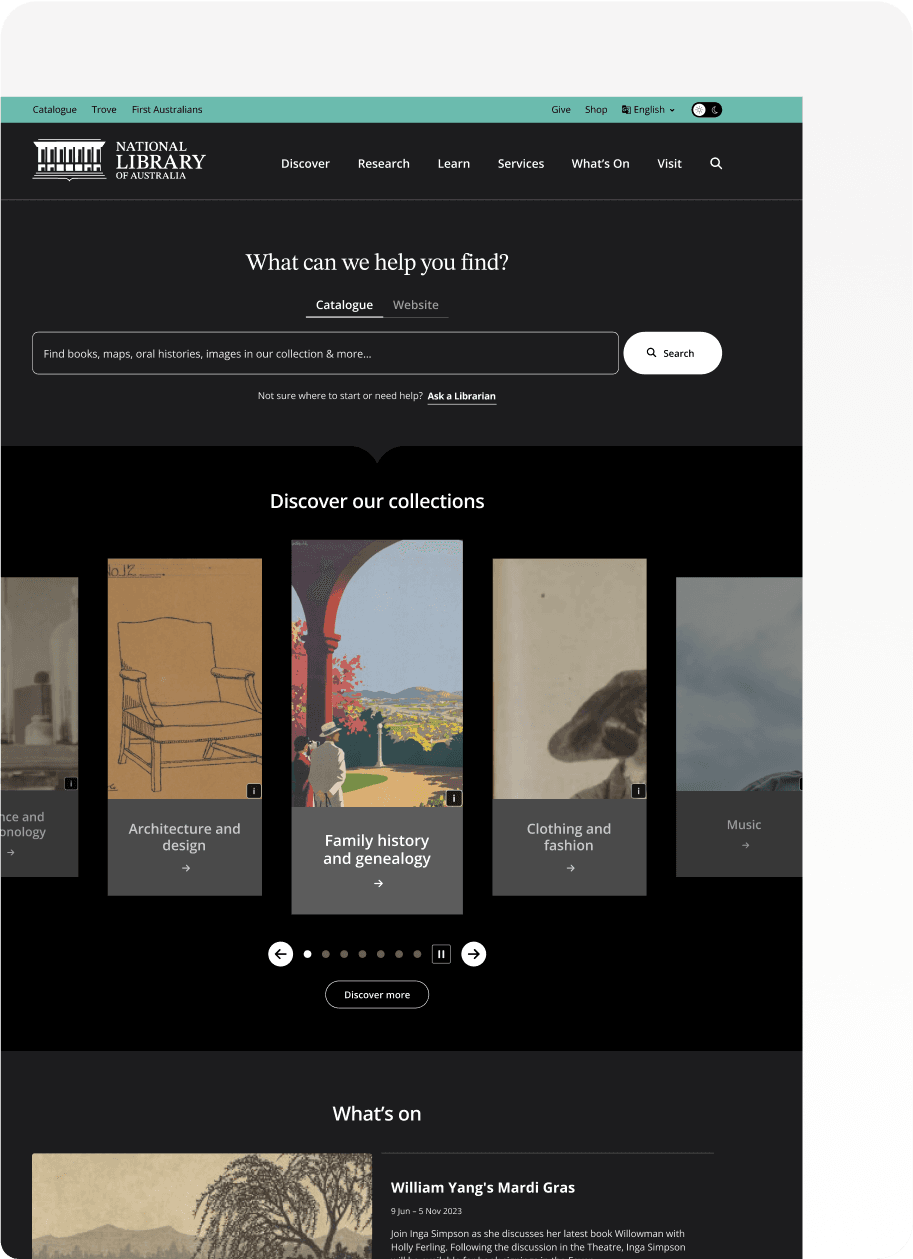Select the first carousel dot

307,954
